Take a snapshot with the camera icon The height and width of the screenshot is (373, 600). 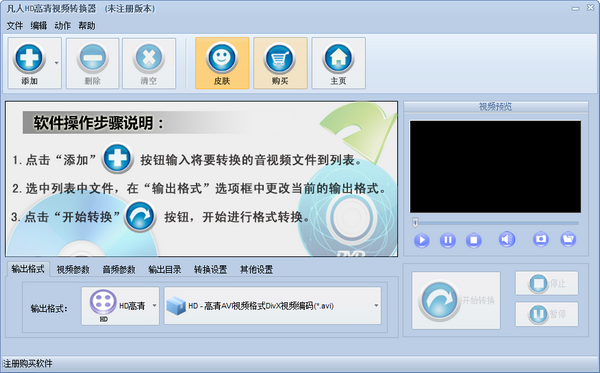[540, 239]
